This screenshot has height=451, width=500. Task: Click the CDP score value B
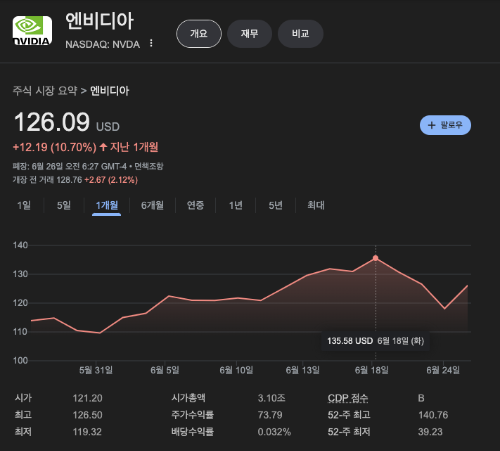pos(421,398)
